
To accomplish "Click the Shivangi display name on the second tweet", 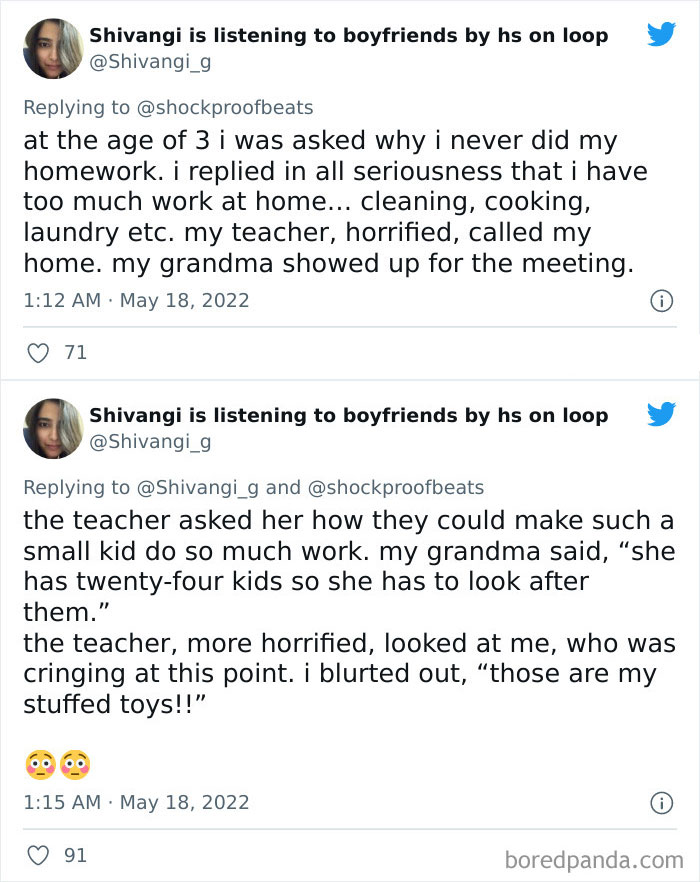I will (348, 415).
